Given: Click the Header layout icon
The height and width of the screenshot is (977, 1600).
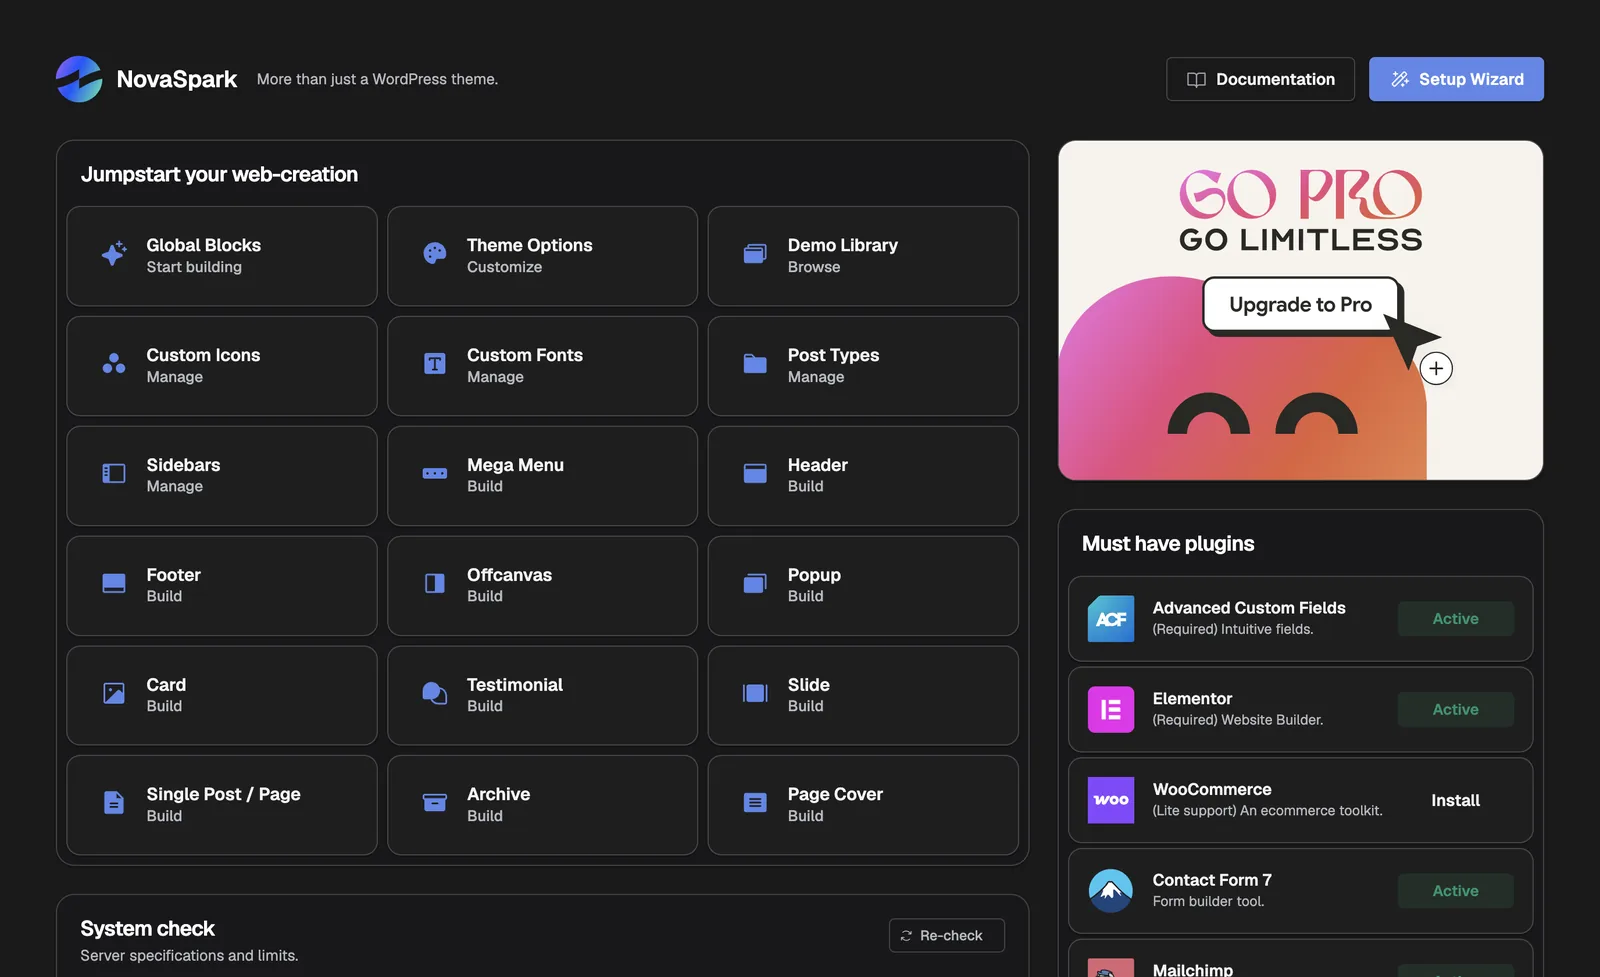Looking at the screenshot, I should (755, 474).
